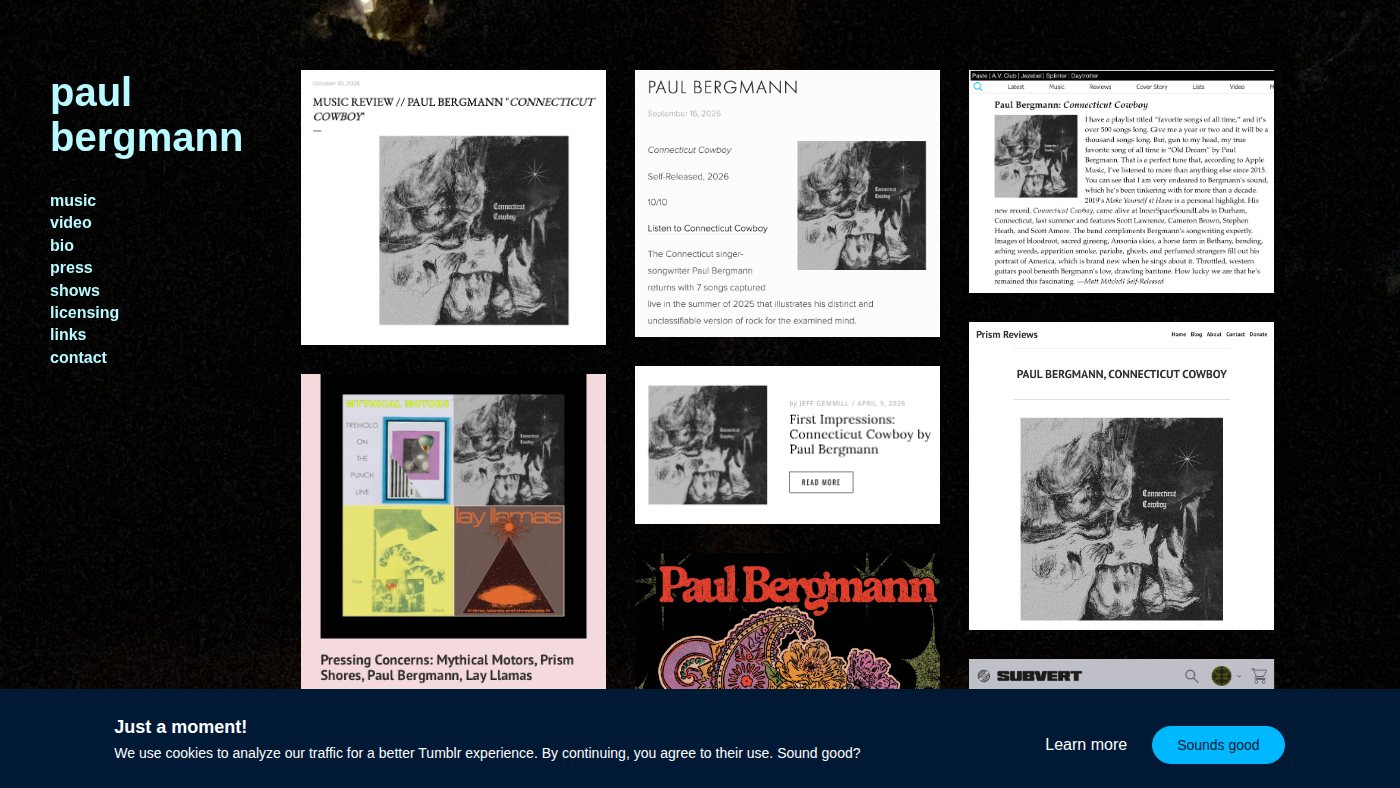
Task: Open the paisley Paul Bergmann poster image
Action: click(x=787, y=621)
